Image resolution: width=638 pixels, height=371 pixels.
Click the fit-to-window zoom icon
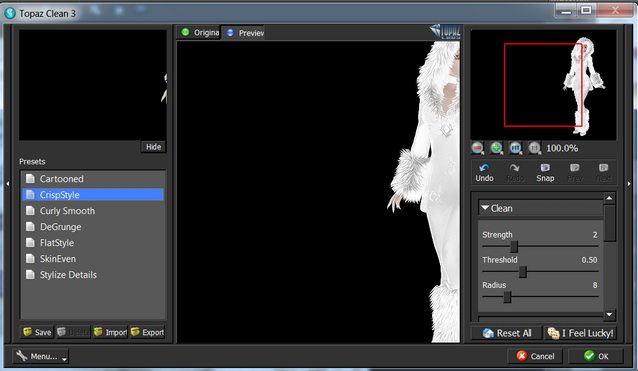pos(516,148)
